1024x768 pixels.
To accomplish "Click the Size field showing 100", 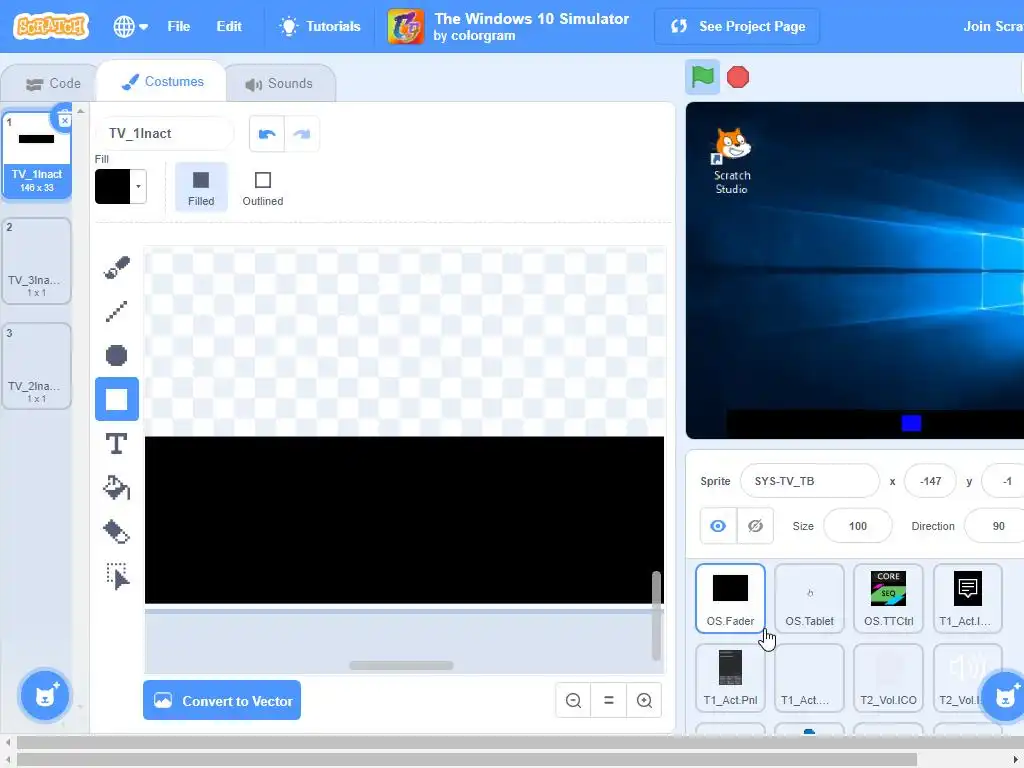I will [857, 526].
